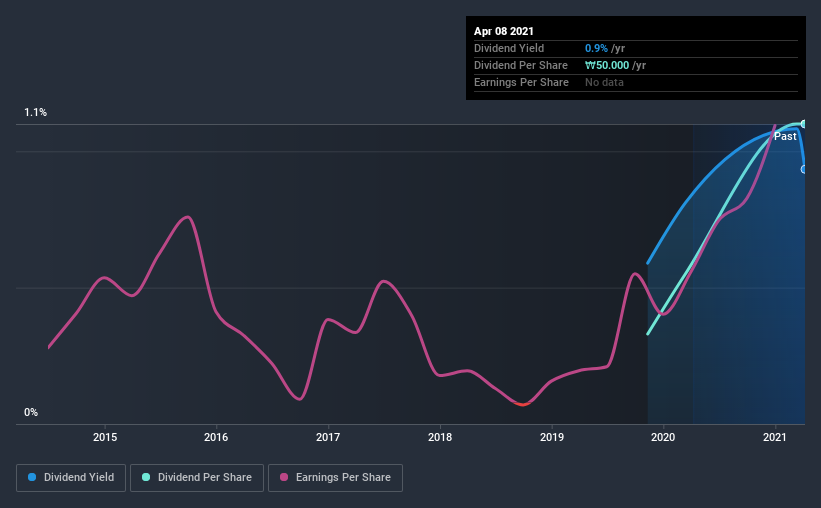This screenshot has width=821, height=508.
Task: Select the 2017 x-axis label
Action: point(328,437)
